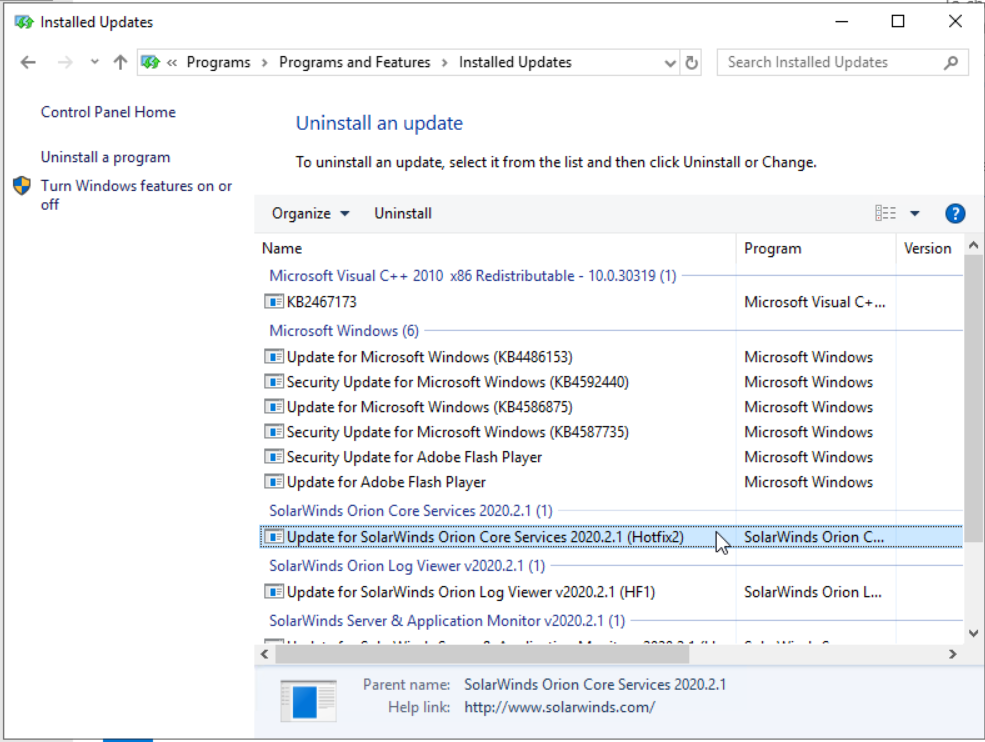Click the icon beside KB4586875 update
Viewport: 985px width, 742px height.
point(273,407)
